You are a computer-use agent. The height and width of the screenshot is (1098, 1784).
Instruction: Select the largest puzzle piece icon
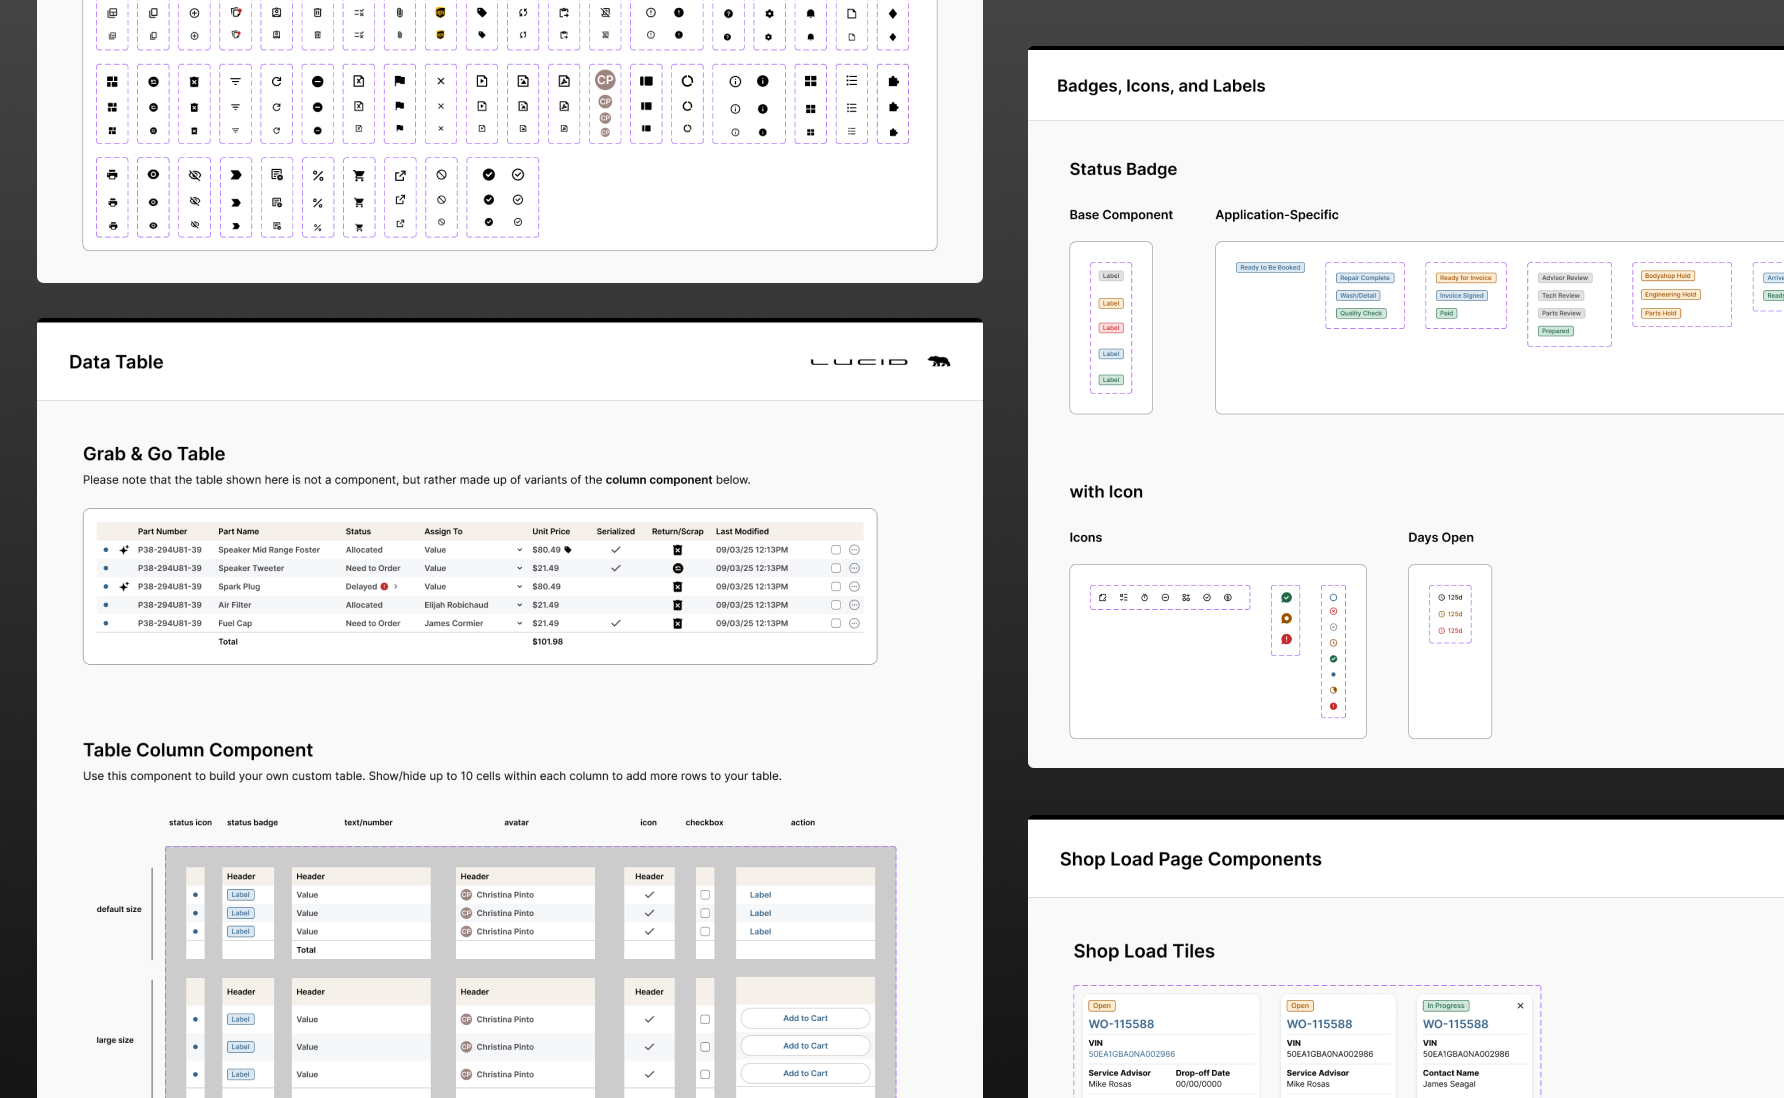tap(893, 81)
